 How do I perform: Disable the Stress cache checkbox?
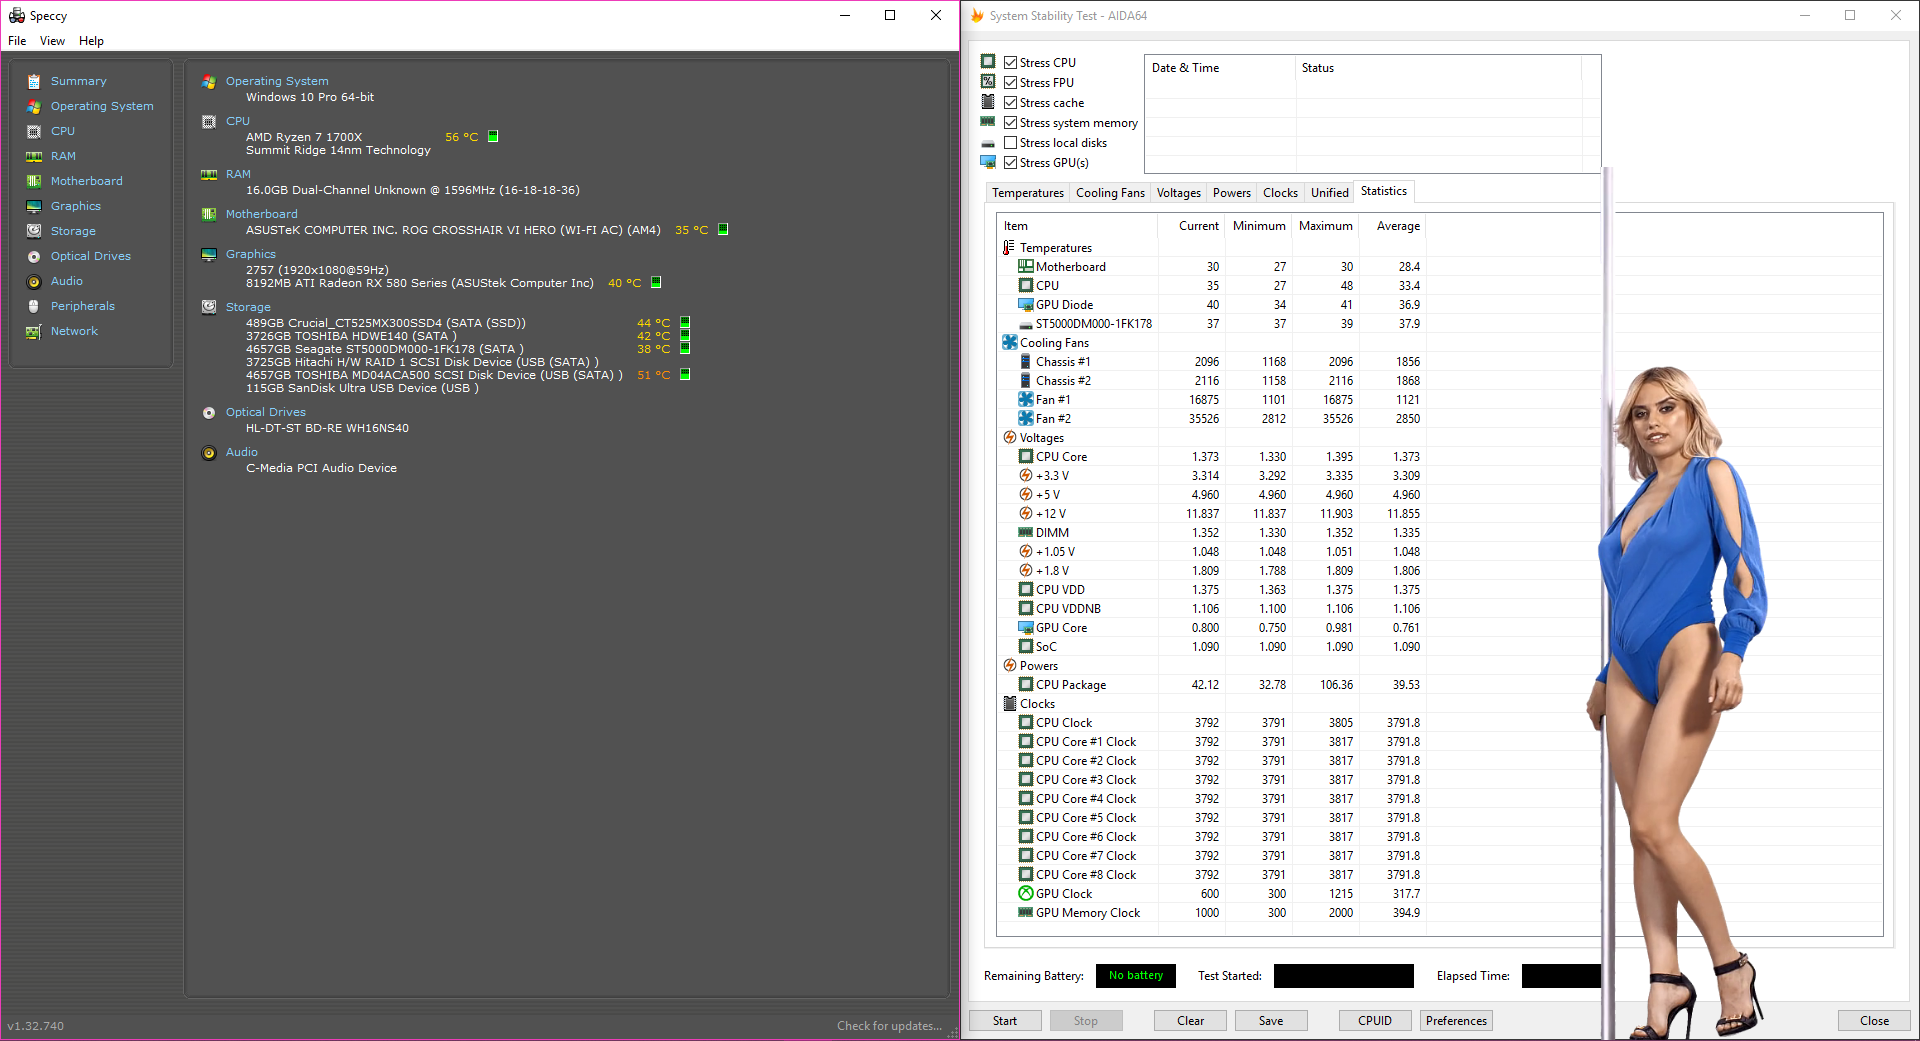1011,102
